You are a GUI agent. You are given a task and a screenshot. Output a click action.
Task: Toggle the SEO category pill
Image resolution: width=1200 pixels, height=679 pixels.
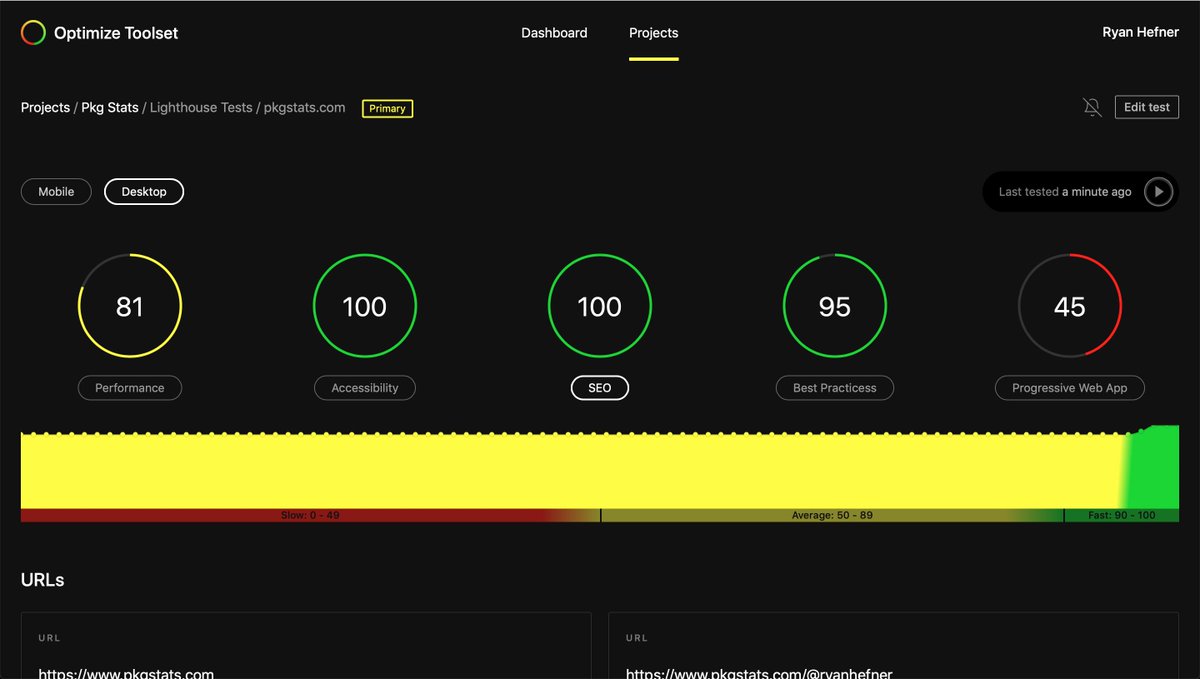(x=599, y=388)
